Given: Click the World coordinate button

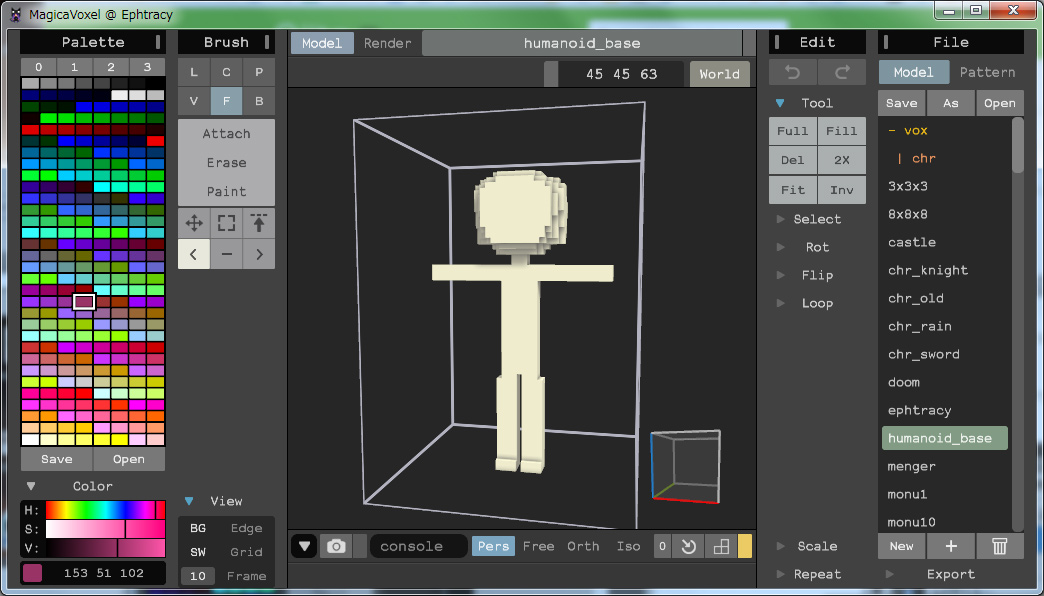Looking at the screenshot, I should [x=720, y=74].
